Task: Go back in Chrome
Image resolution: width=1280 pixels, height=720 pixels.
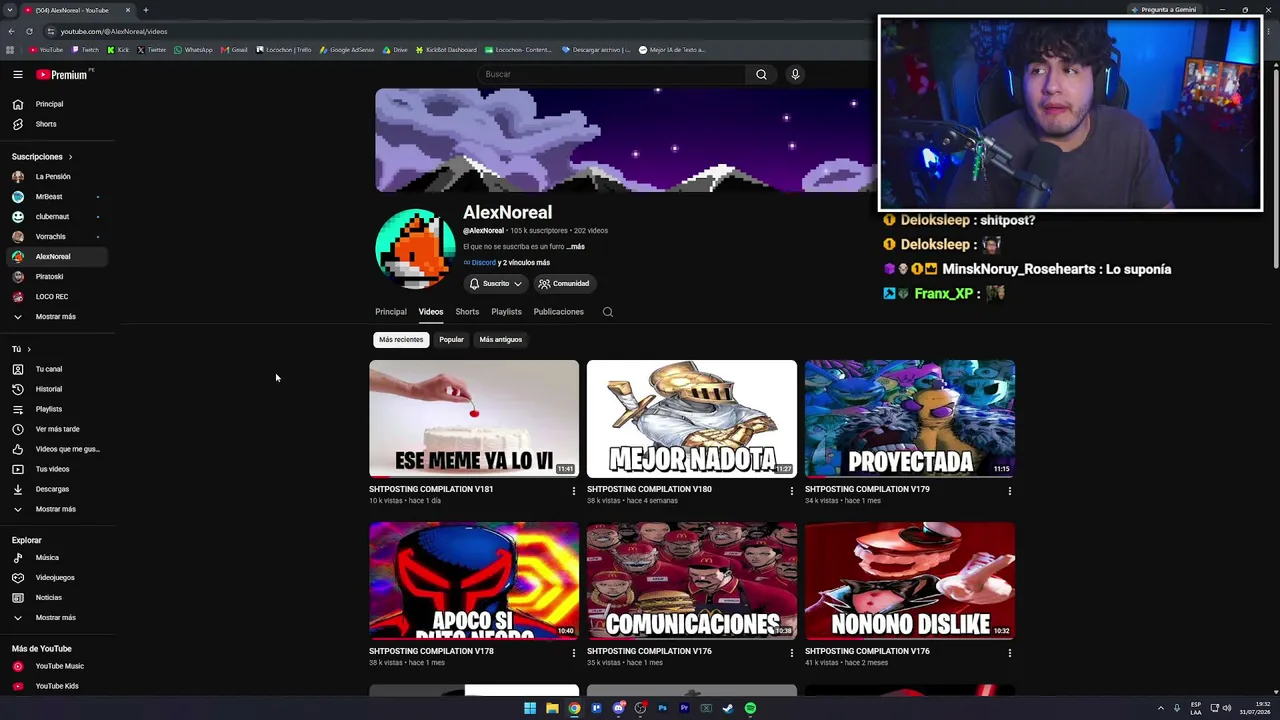Action: click(11, 31)
